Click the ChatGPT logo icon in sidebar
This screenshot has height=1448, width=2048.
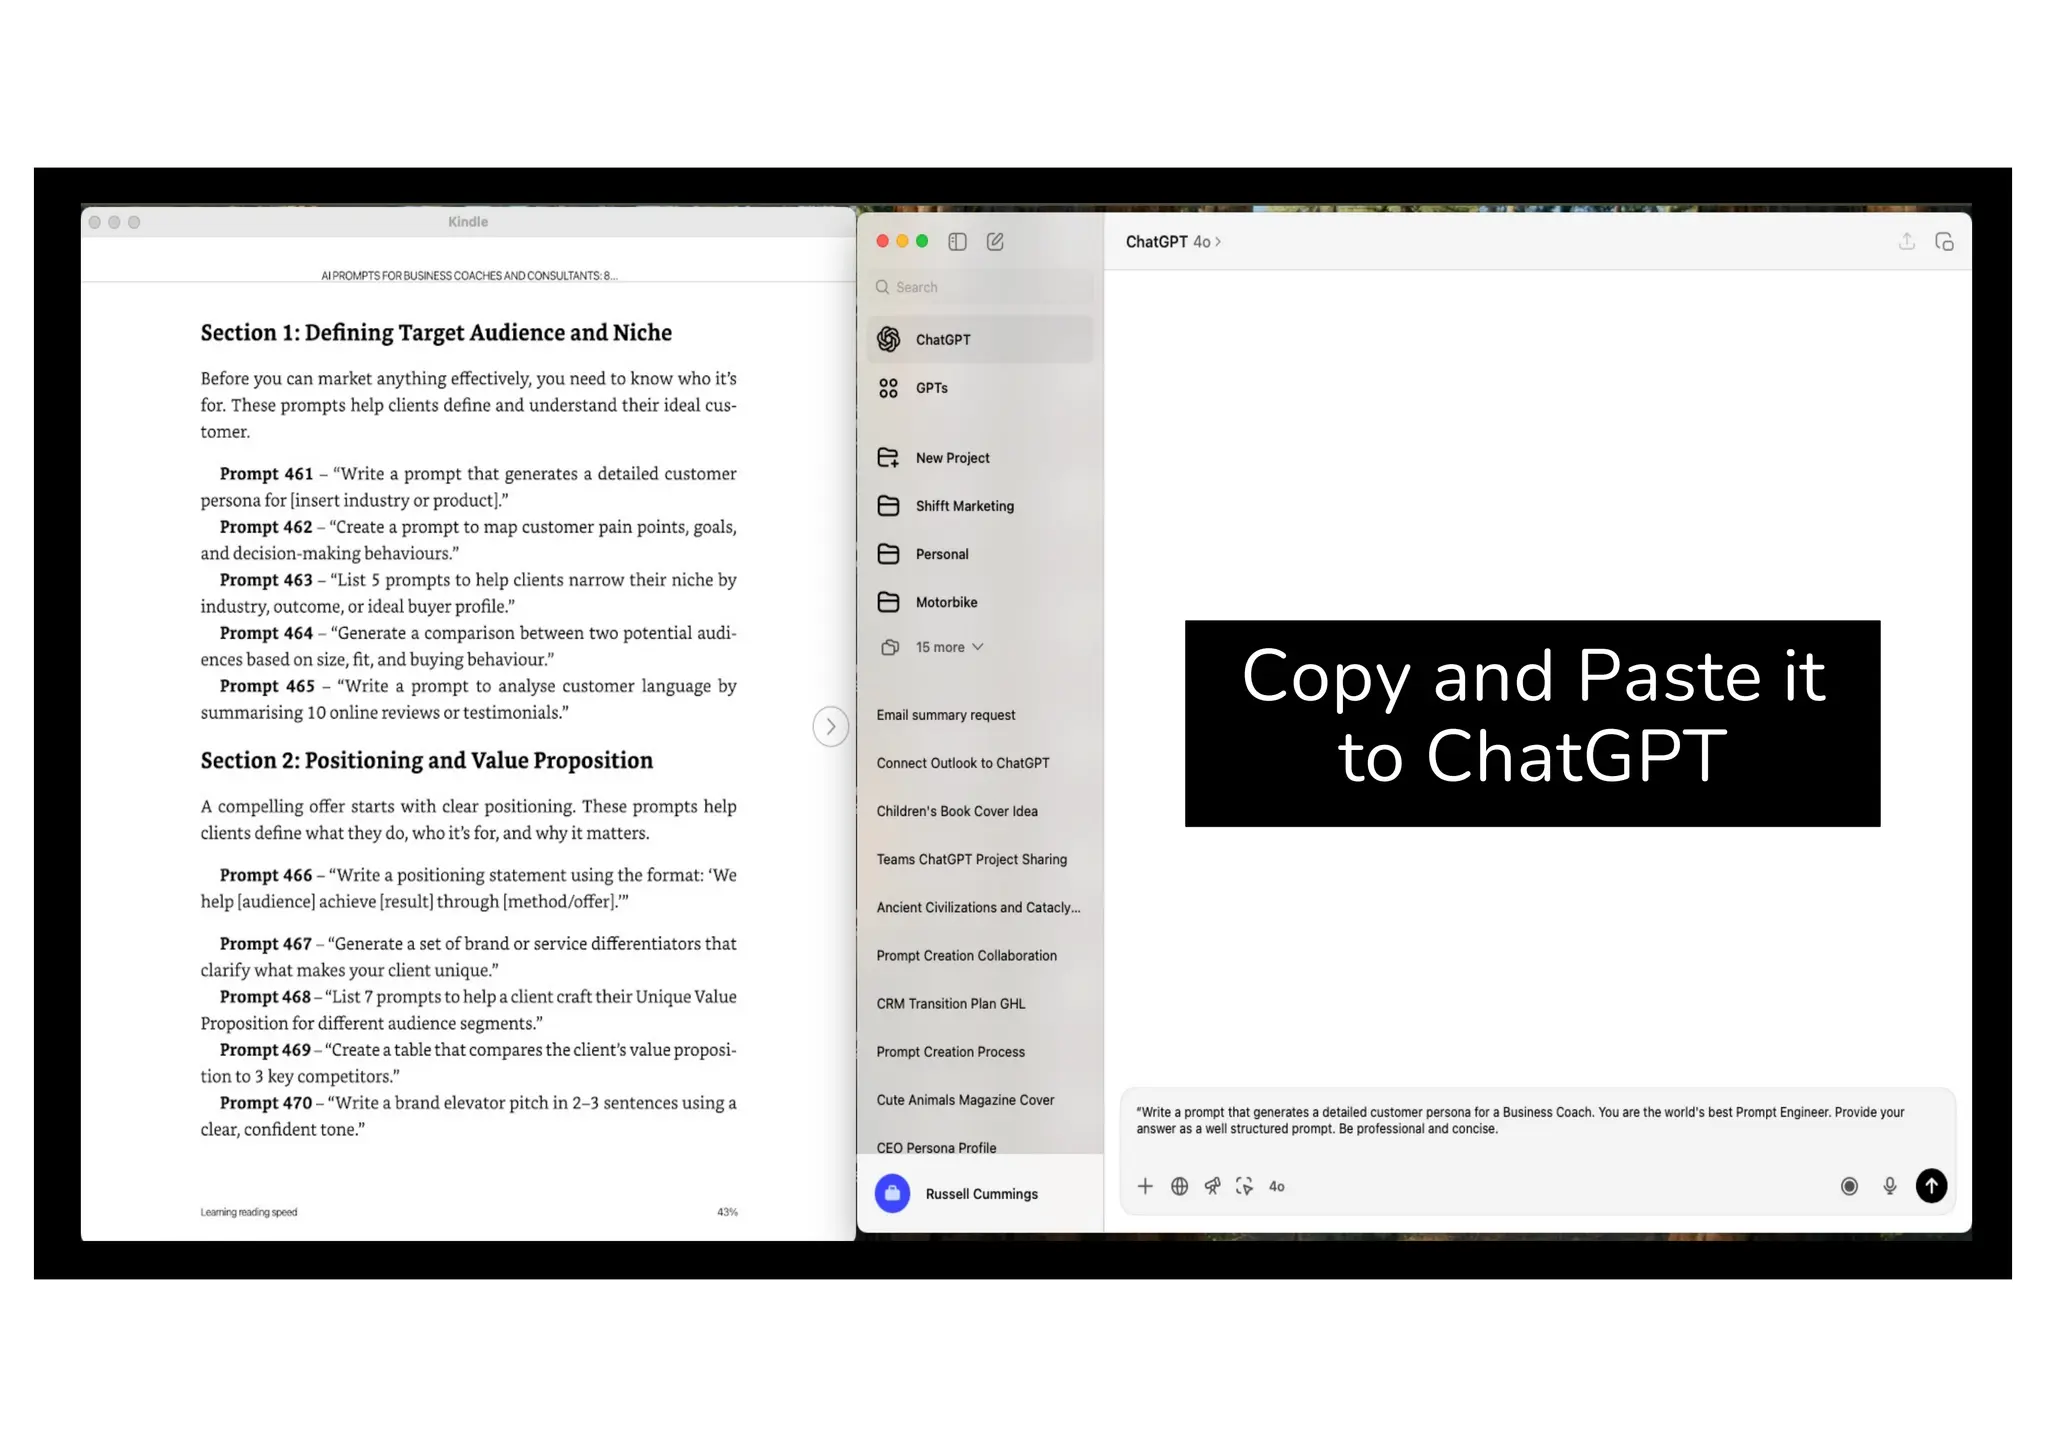[x=888, y=339]
